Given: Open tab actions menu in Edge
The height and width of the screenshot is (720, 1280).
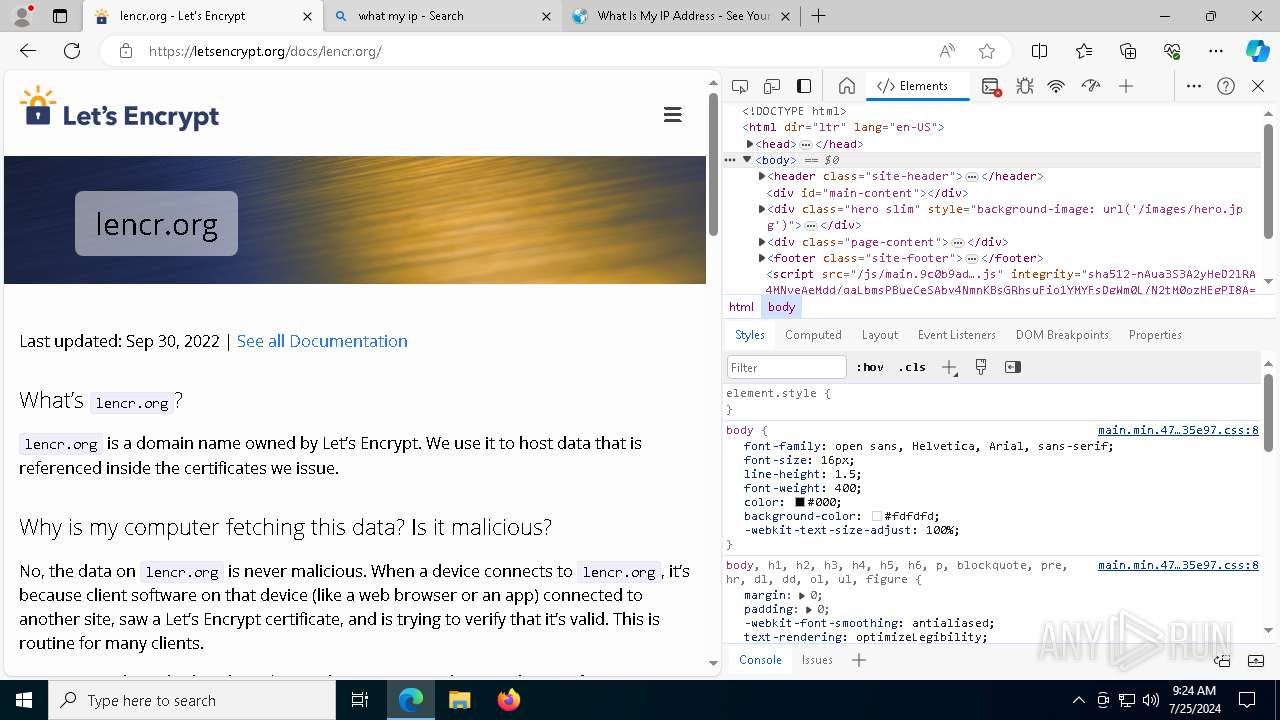Looking at the screenshot, I should click(x=60, y=16).
